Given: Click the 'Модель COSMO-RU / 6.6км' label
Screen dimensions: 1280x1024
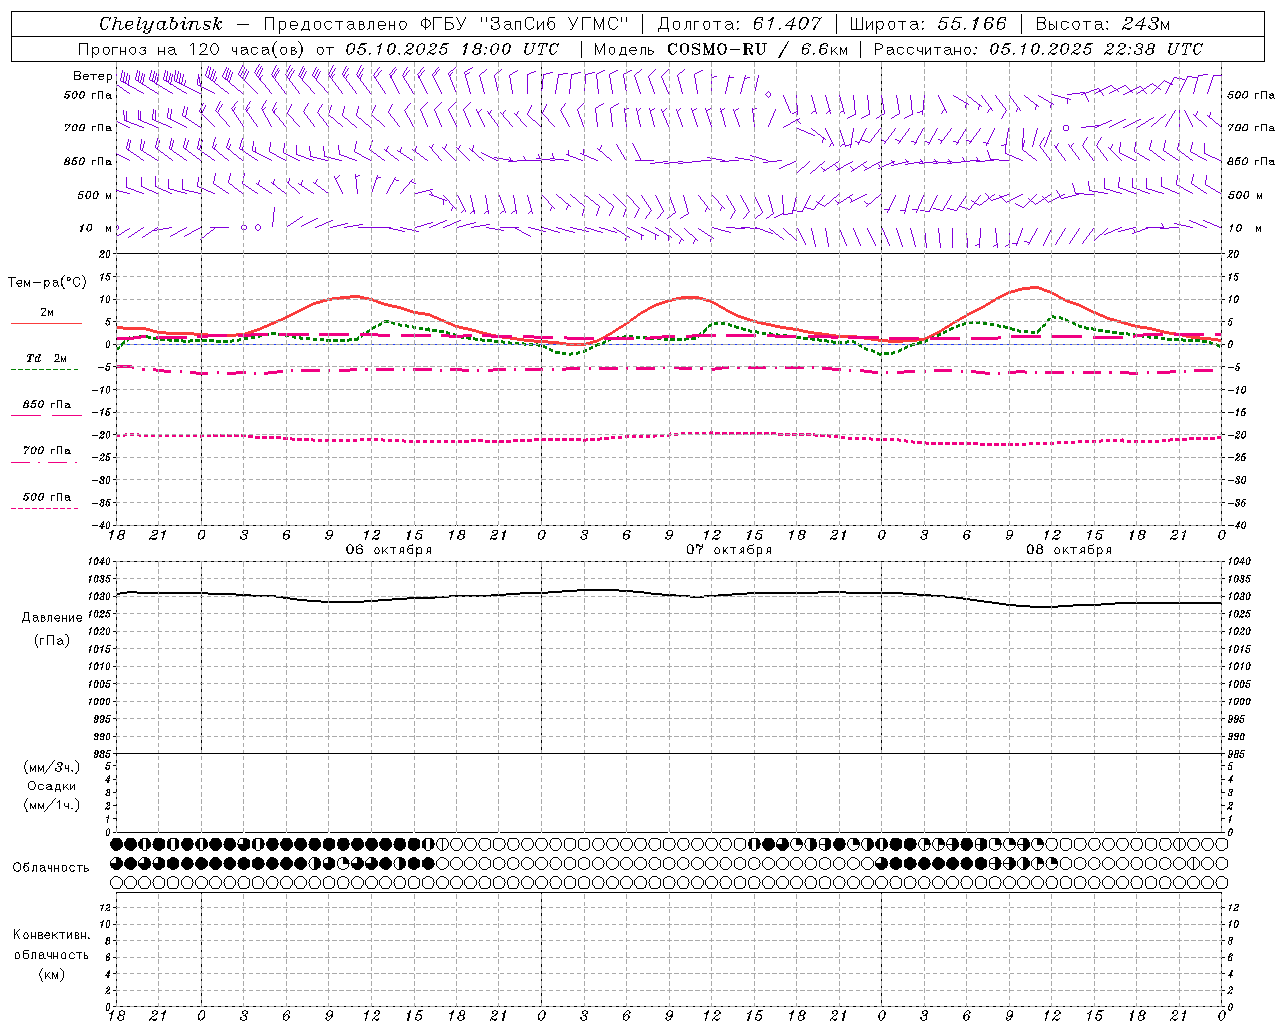Looking at the screenshot, I should [x=721, y=49].
